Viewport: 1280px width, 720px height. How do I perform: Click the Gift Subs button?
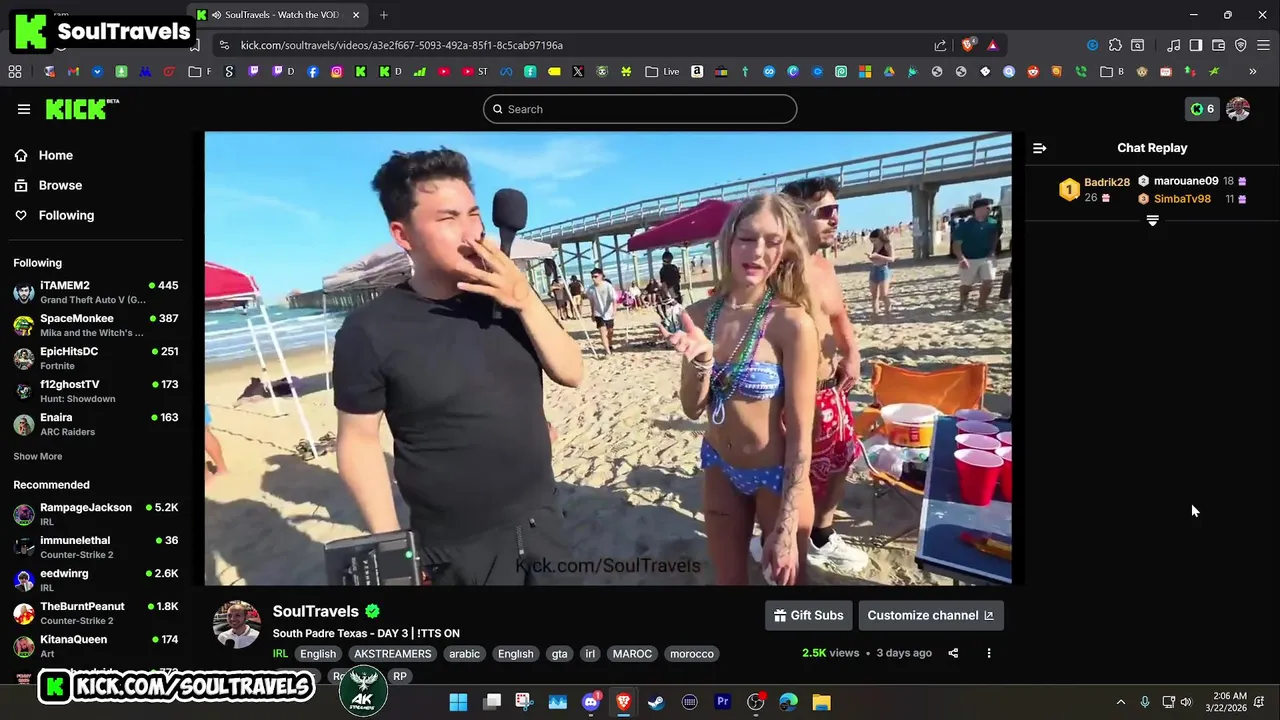click(808, 615)
